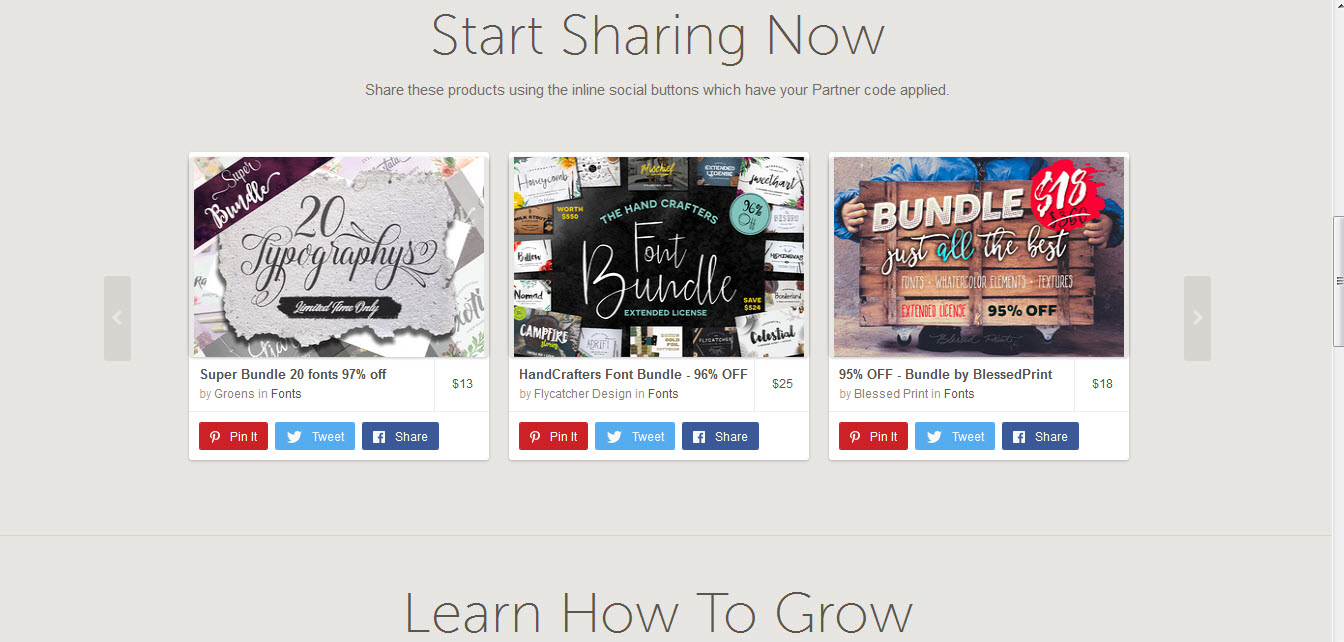Open Fonts category under BlessedPrint bundle
This screenshot has width=1344, height=642.
click(959, 394)
